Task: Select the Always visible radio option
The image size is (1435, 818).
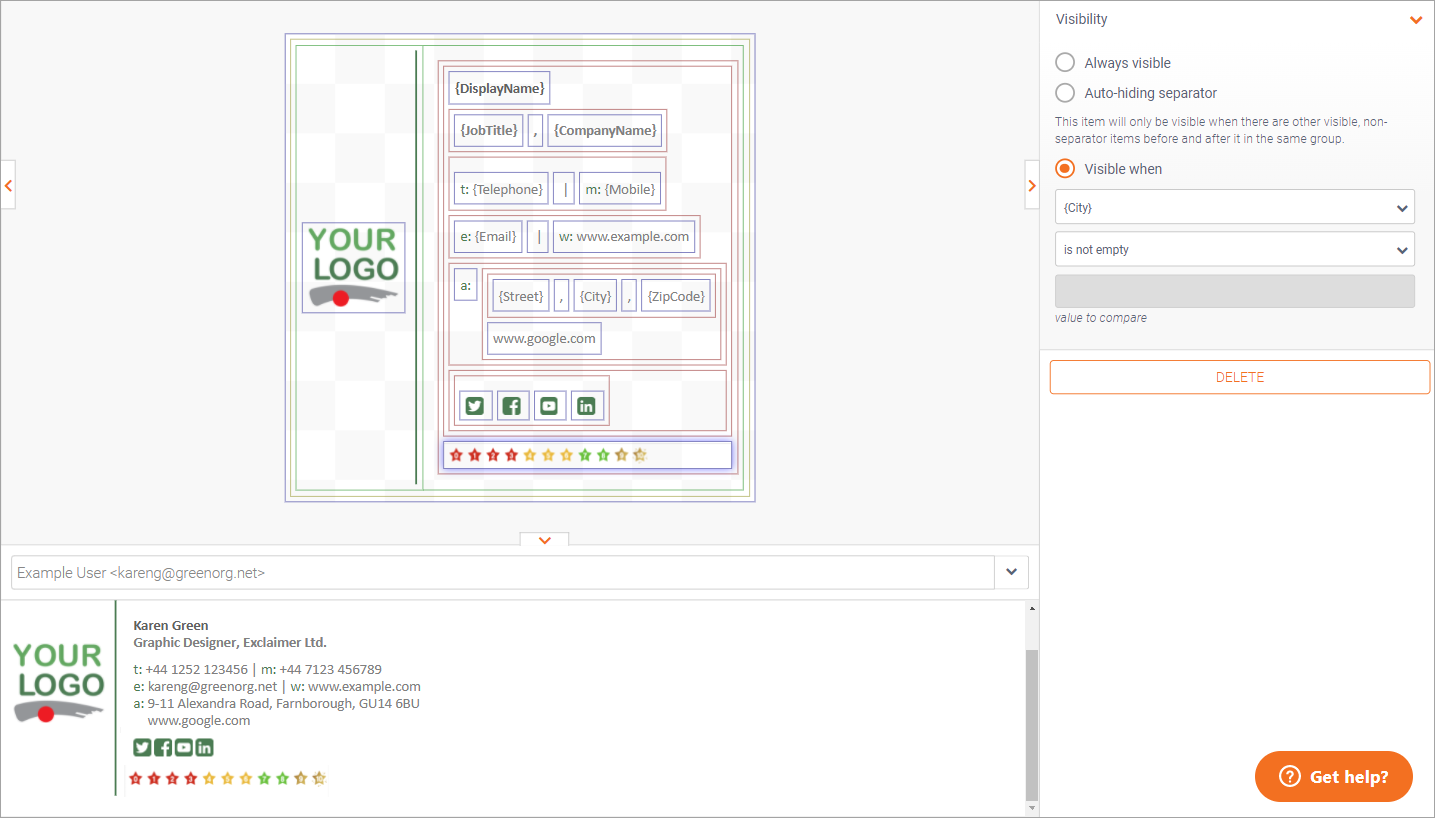Action: [x=1065, y=63]
